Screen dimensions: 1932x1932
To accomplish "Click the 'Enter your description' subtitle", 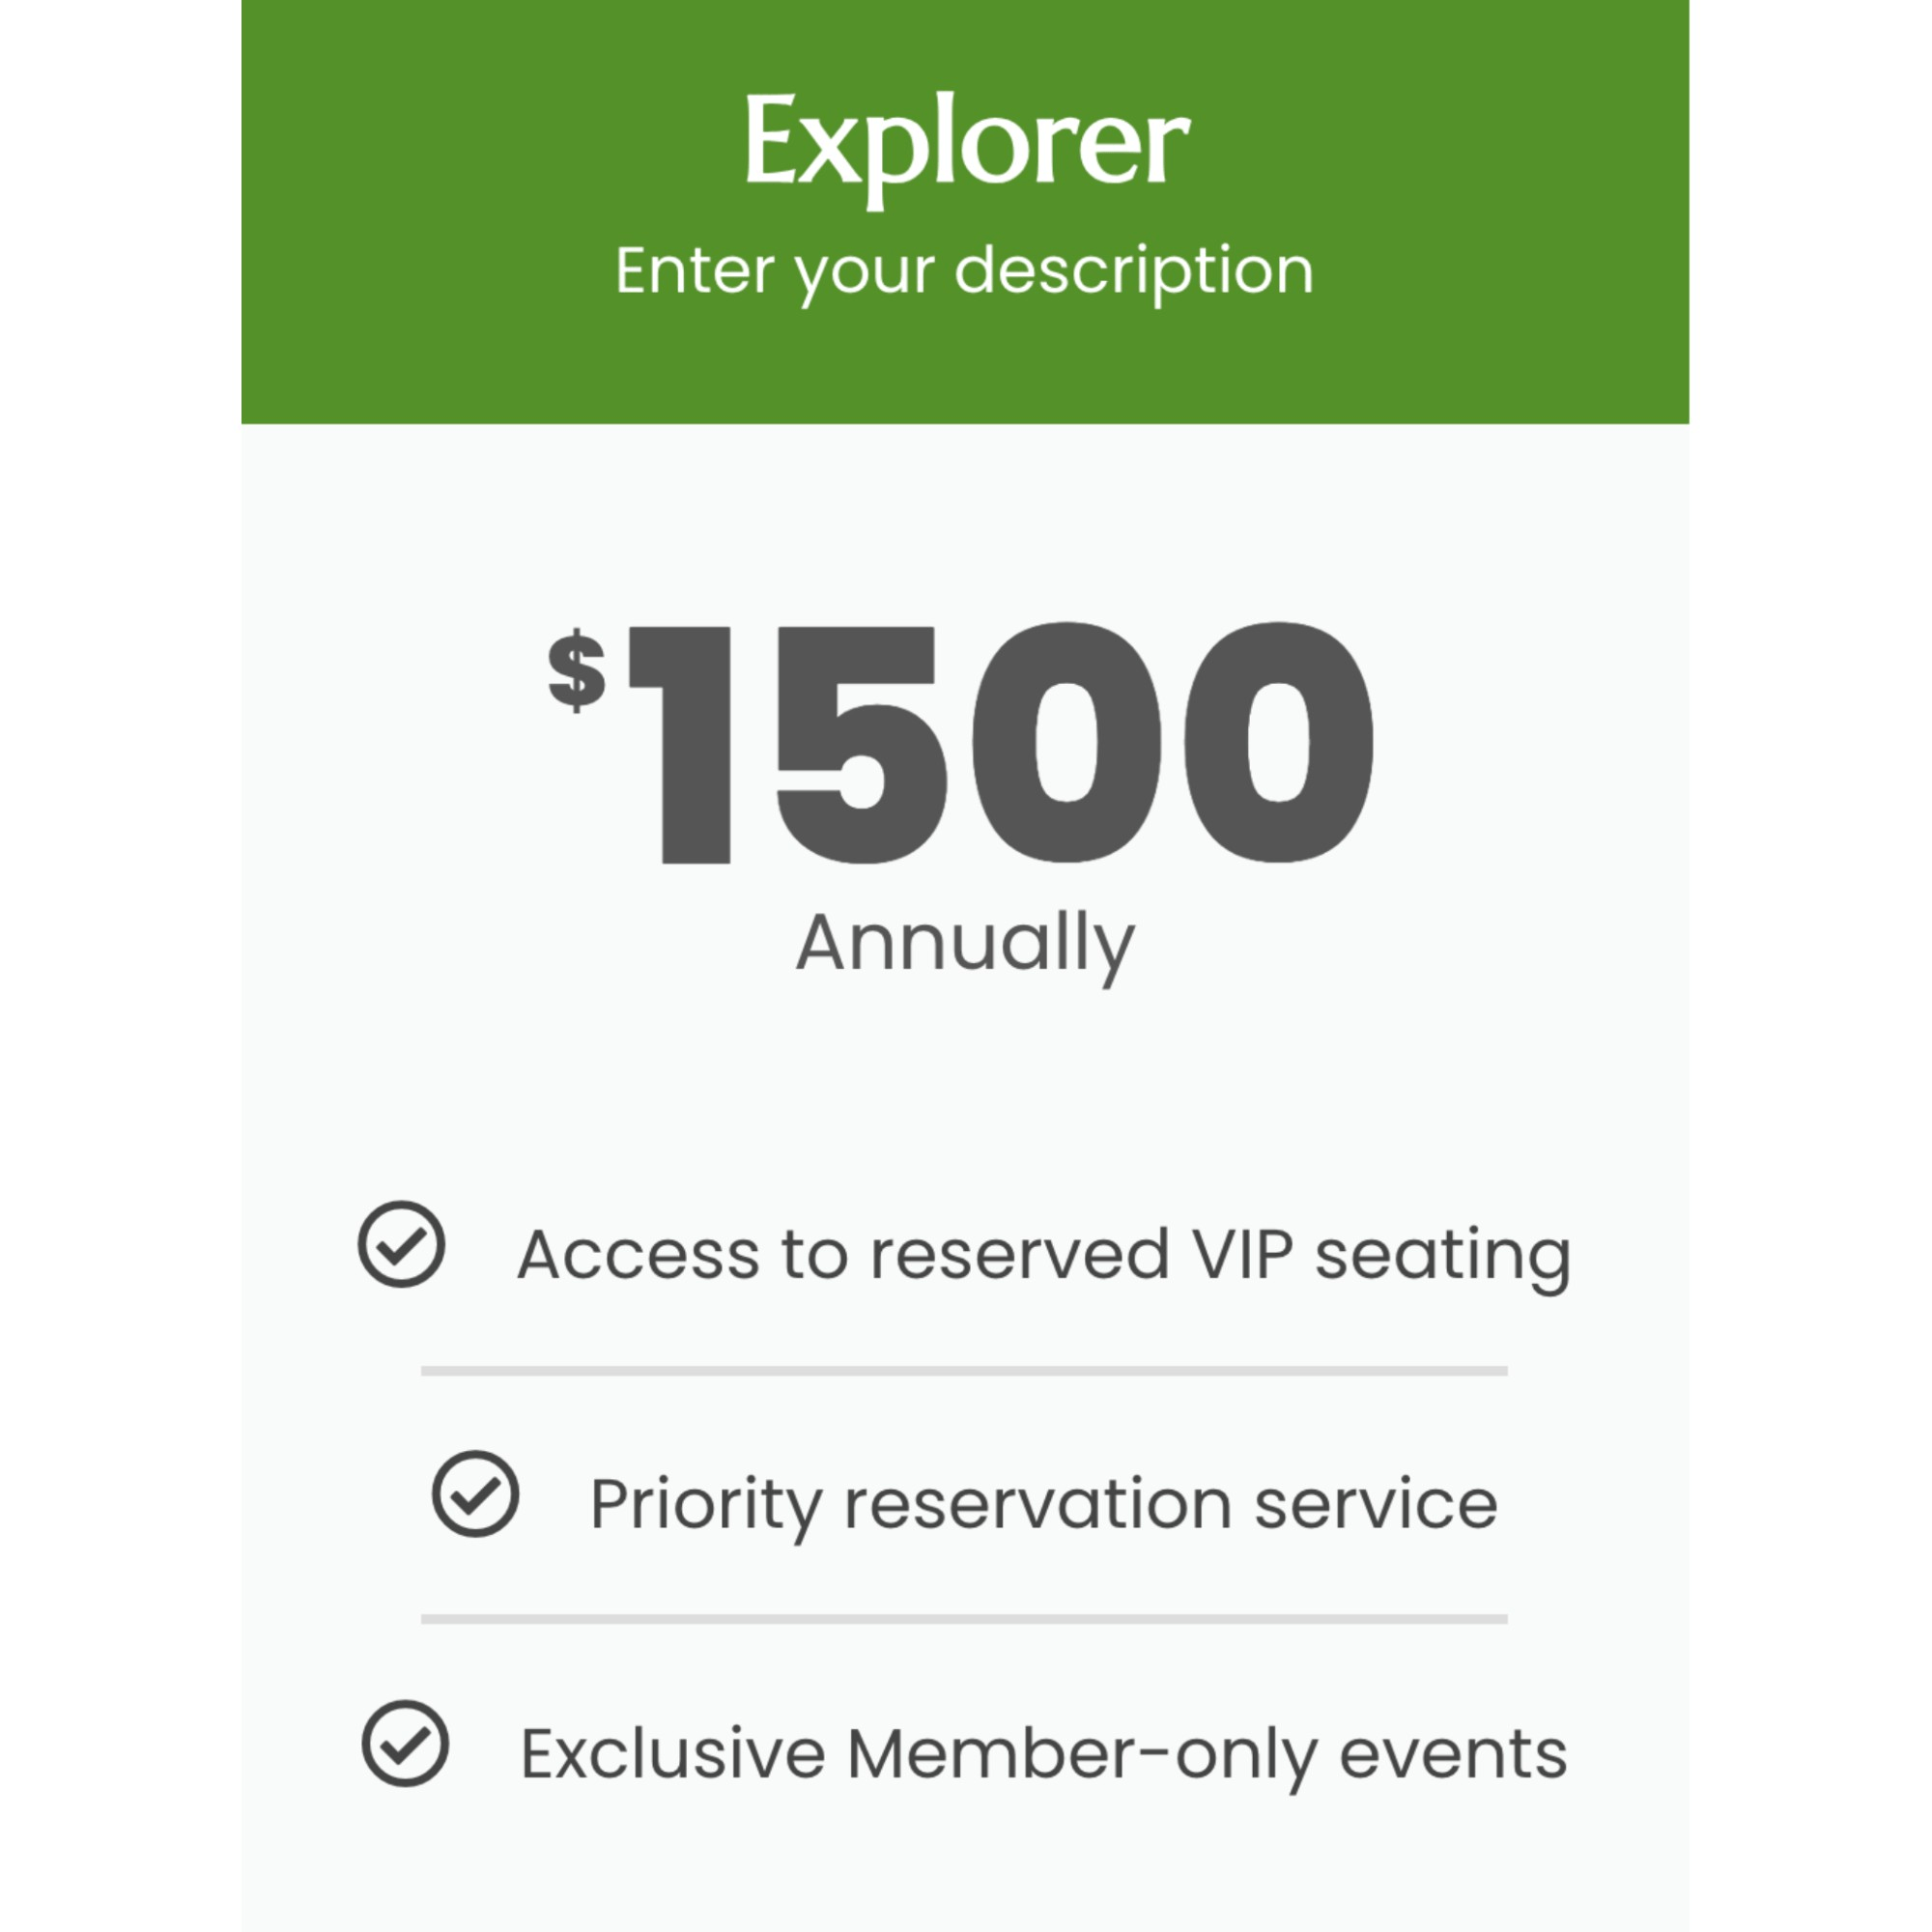I will coord(964,270).
